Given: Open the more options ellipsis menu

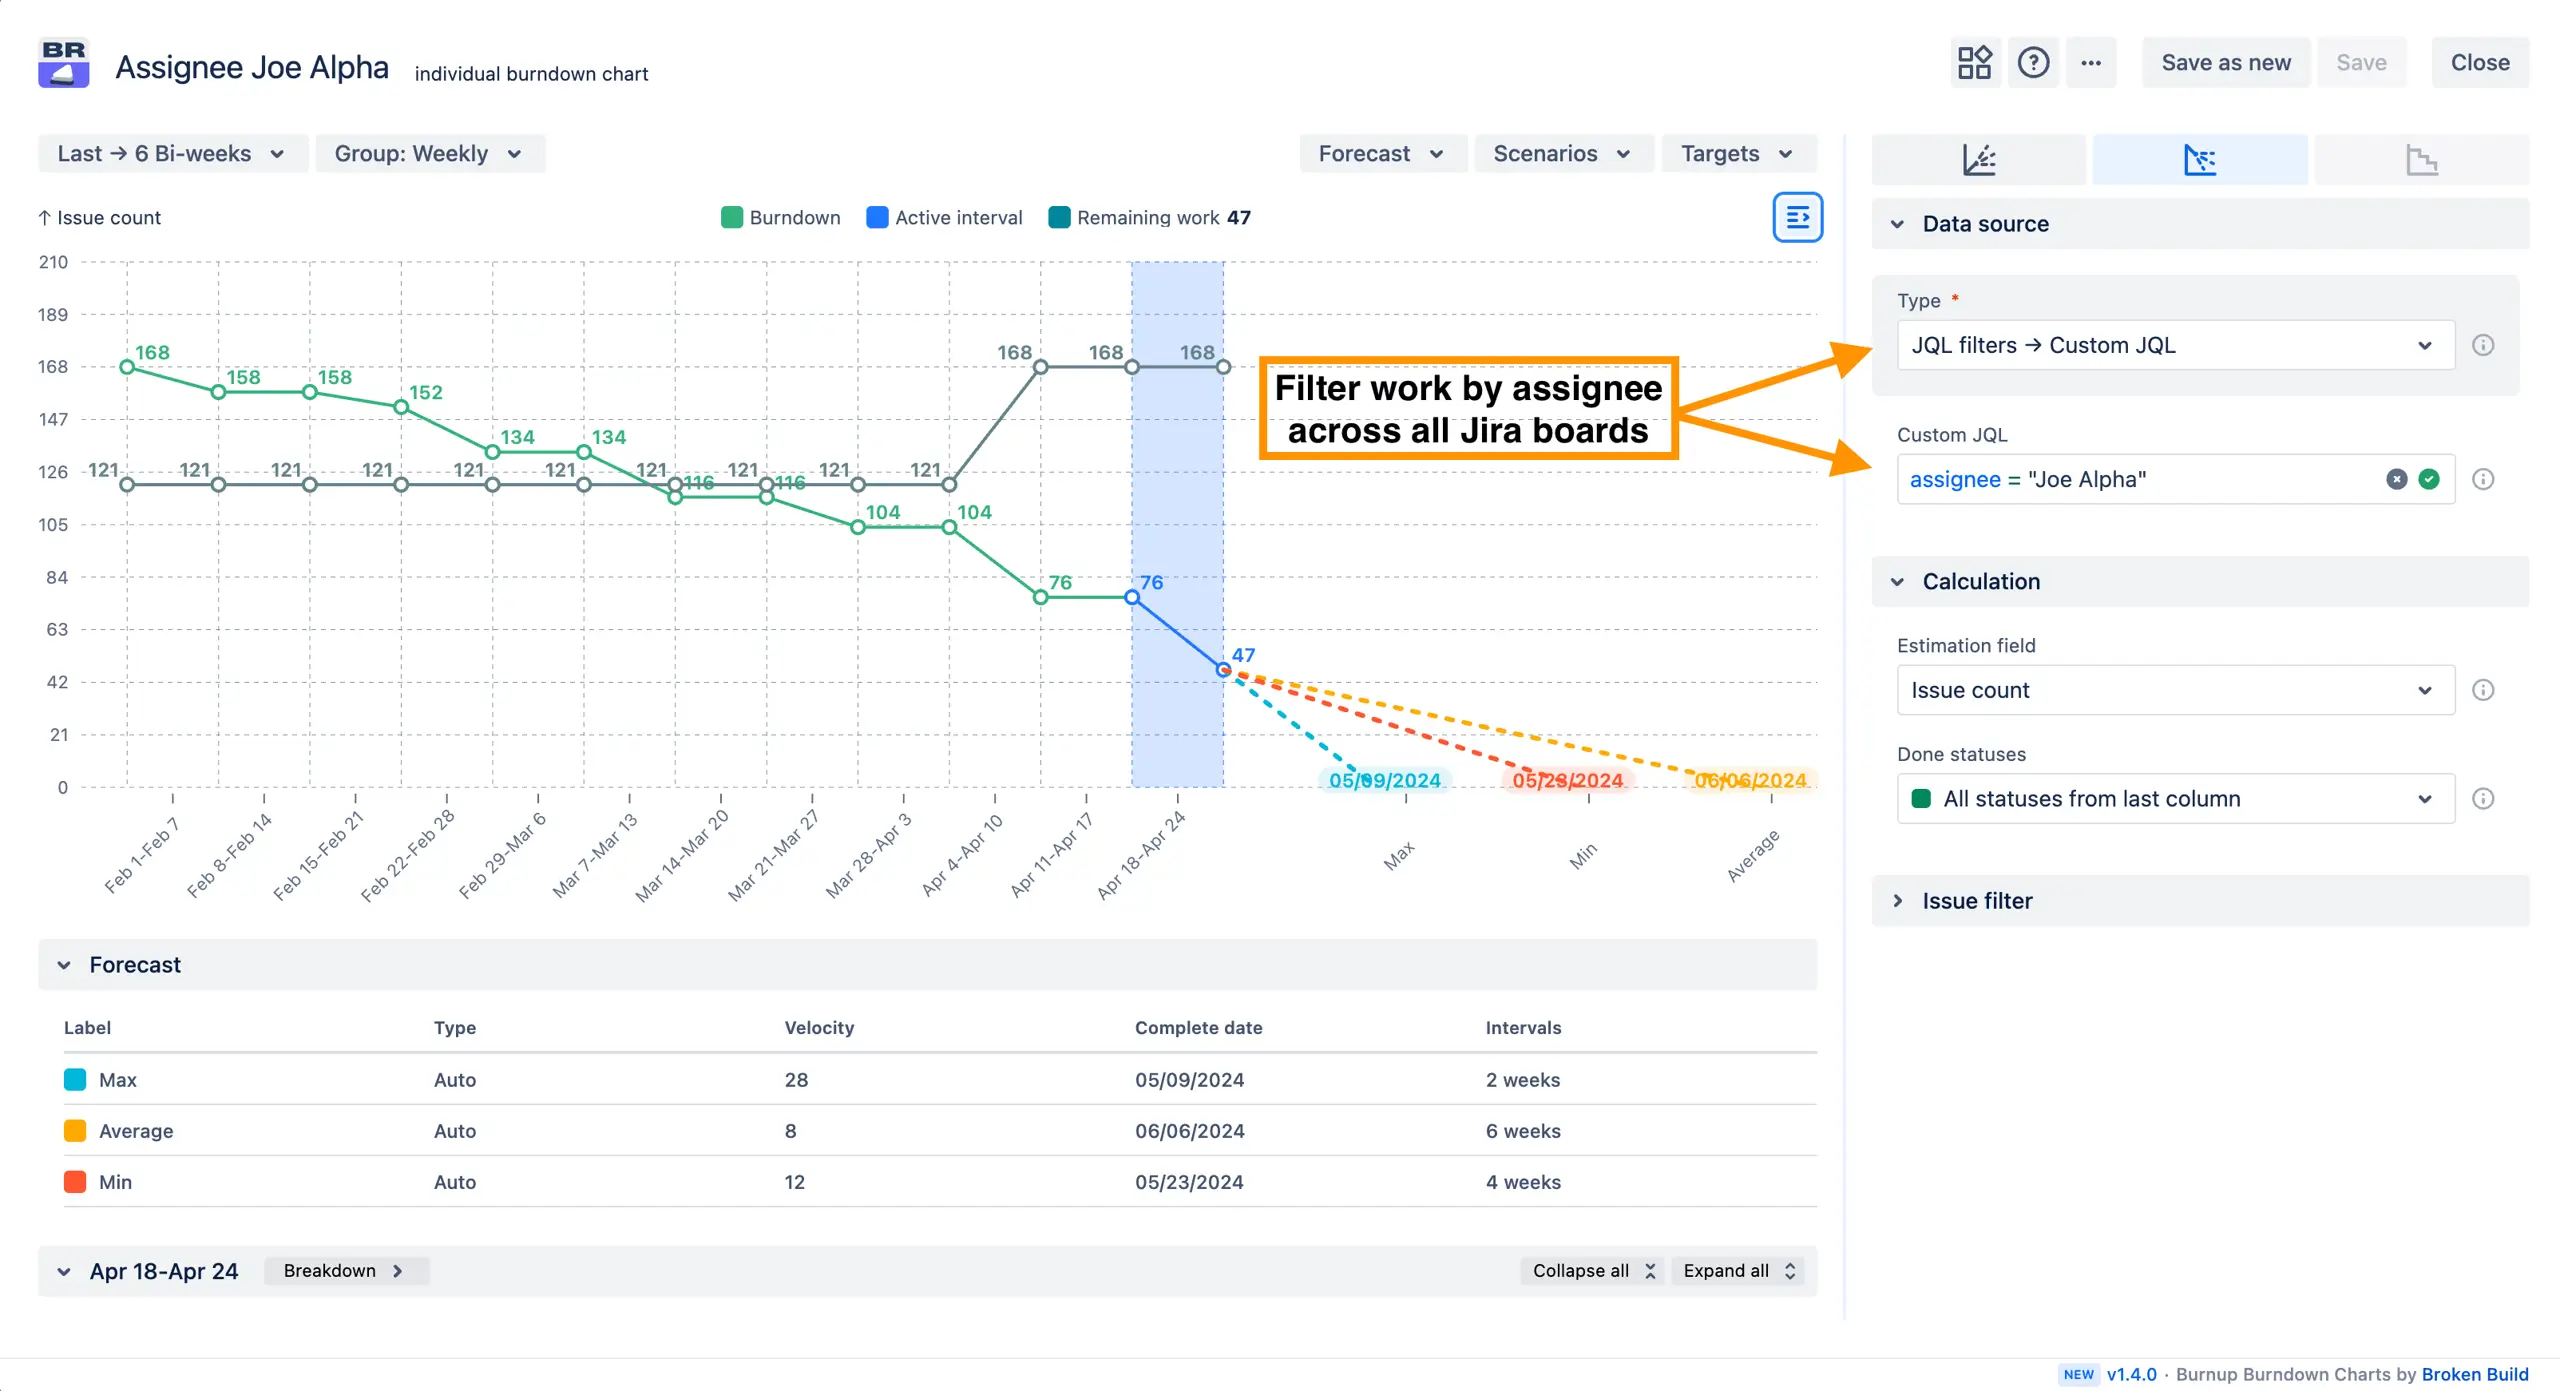Looking at the screenshot, I should tap(2091, 63).
